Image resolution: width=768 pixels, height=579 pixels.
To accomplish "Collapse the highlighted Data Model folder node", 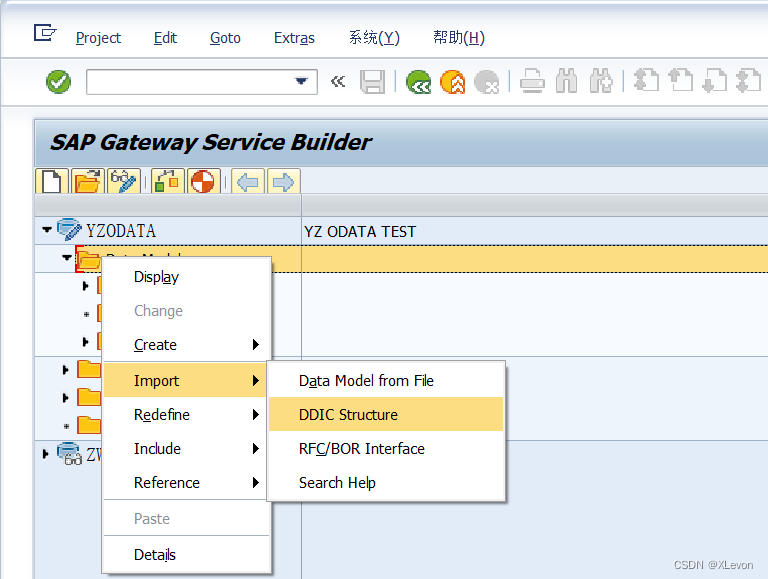I will (x=67, y=257).
